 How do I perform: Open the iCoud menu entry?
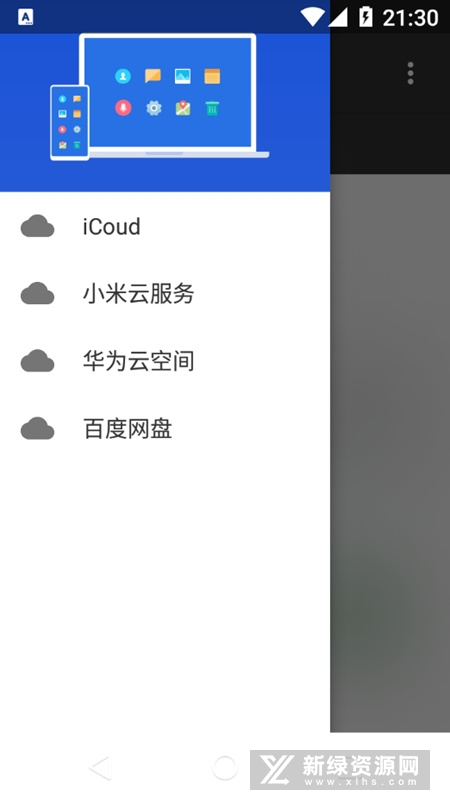point(165,226)
